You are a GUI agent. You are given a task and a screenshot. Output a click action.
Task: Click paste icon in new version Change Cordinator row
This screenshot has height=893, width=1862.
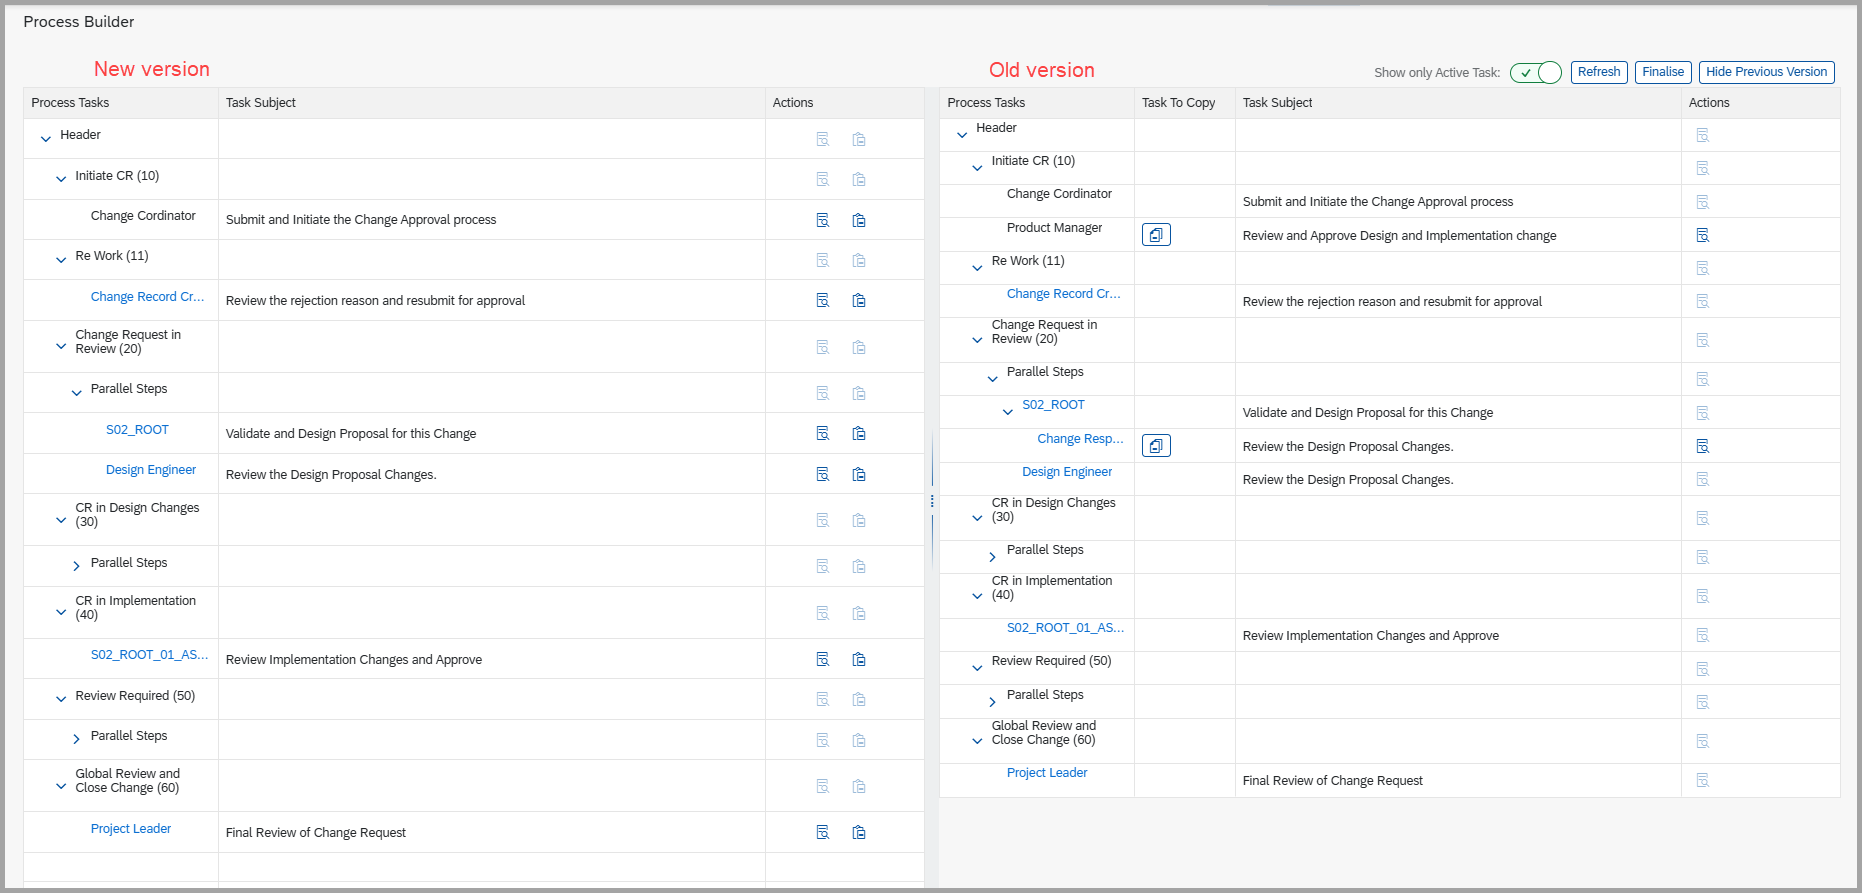tap(858, 220)
